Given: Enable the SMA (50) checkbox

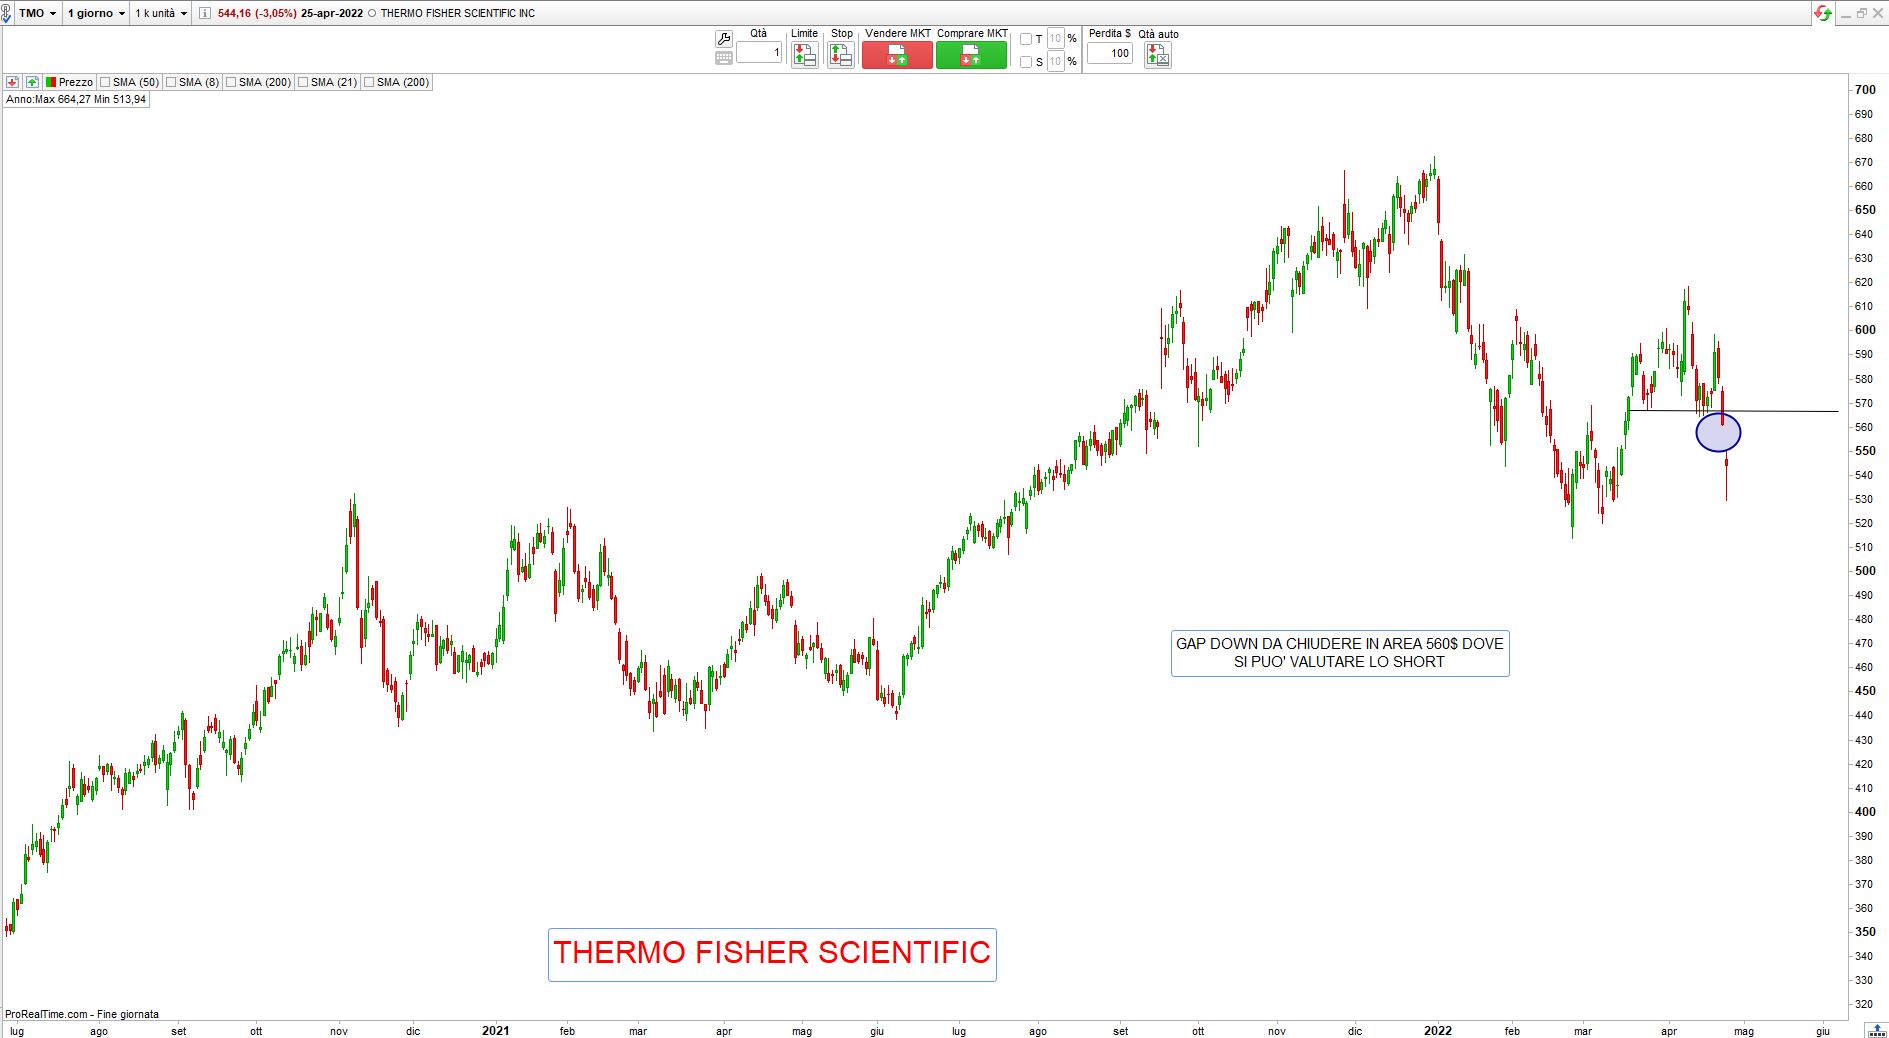Looking at the screenshot, I should pos(105,82).
